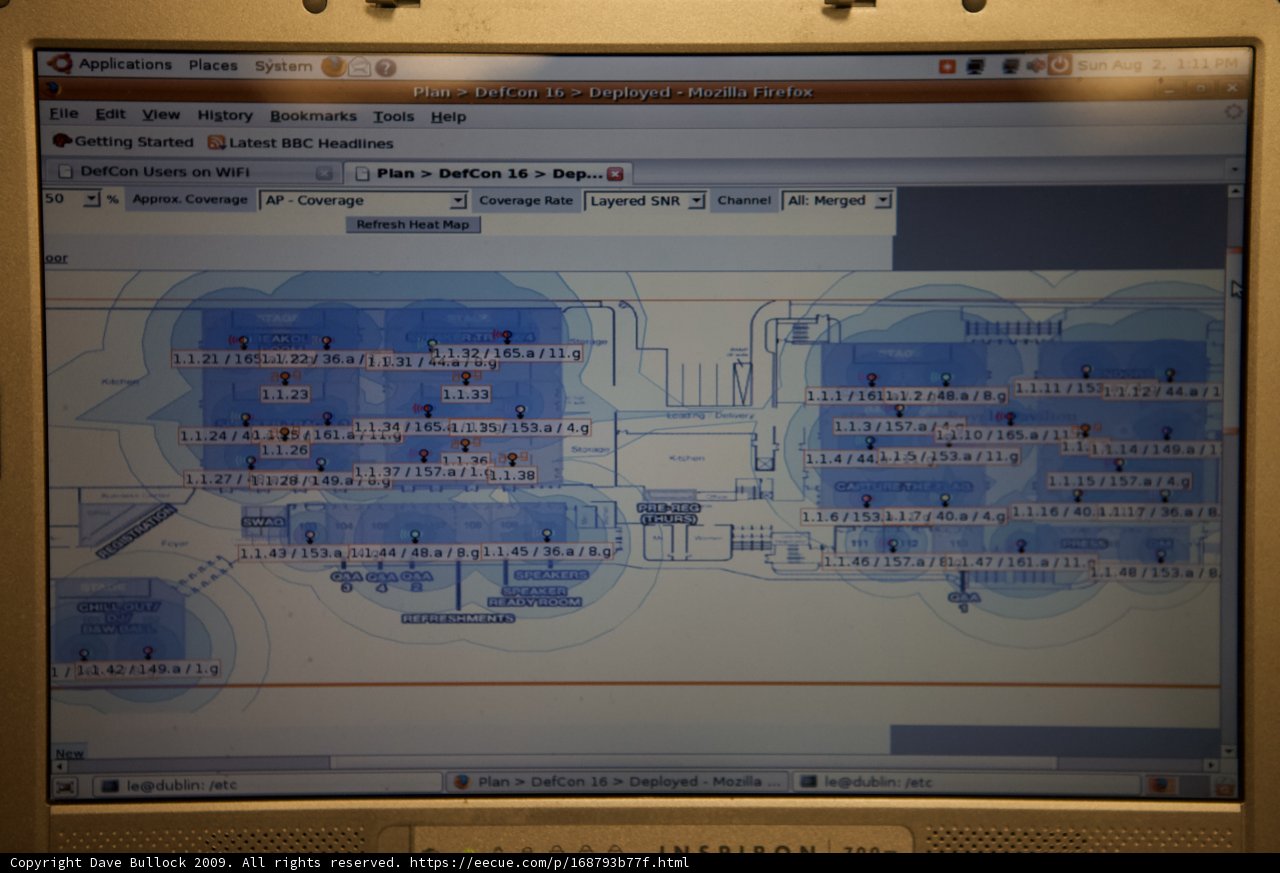Click the red update notifier tray icon
This screenshot has width=1280, height=873.
coord(947,66)
